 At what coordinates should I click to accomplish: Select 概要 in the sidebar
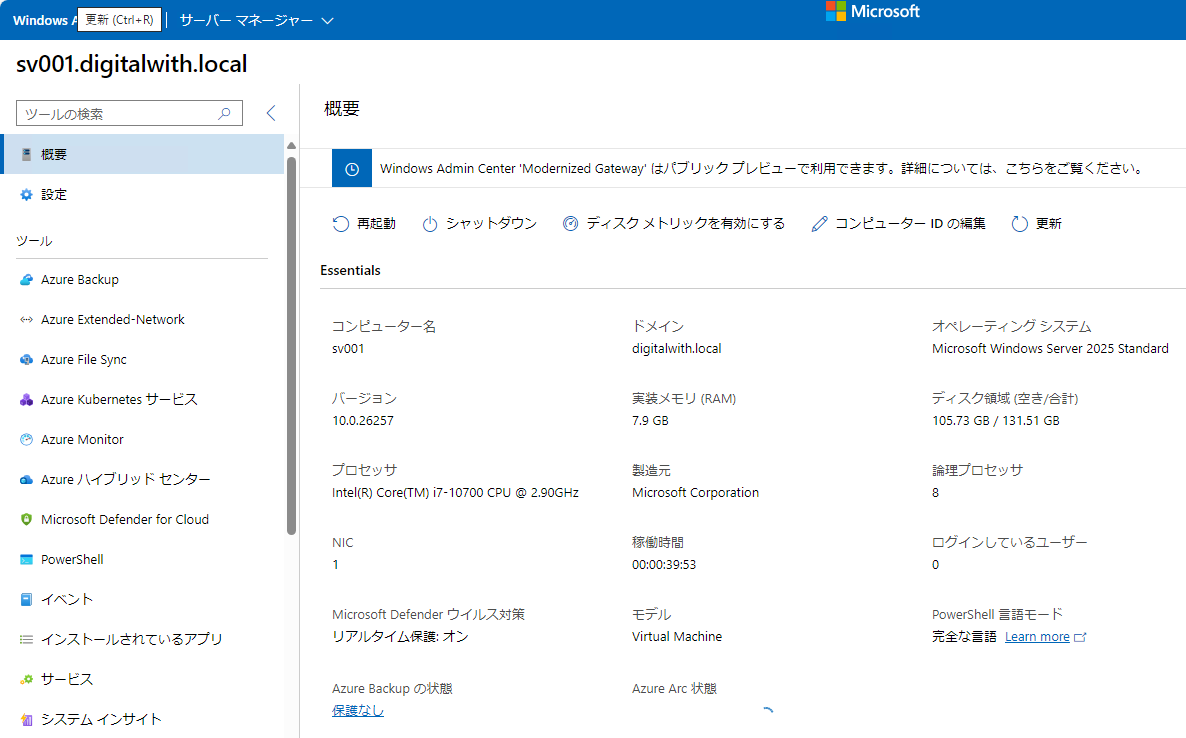[x=142, y=154]
